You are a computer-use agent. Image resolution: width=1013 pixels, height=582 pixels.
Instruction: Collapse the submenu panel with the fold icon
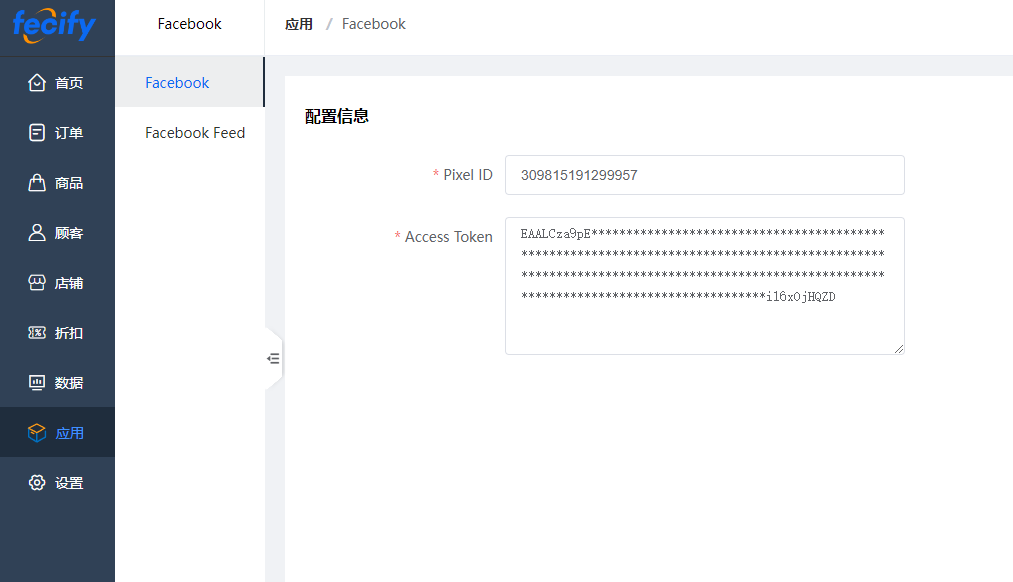click(x=273, y=359)
